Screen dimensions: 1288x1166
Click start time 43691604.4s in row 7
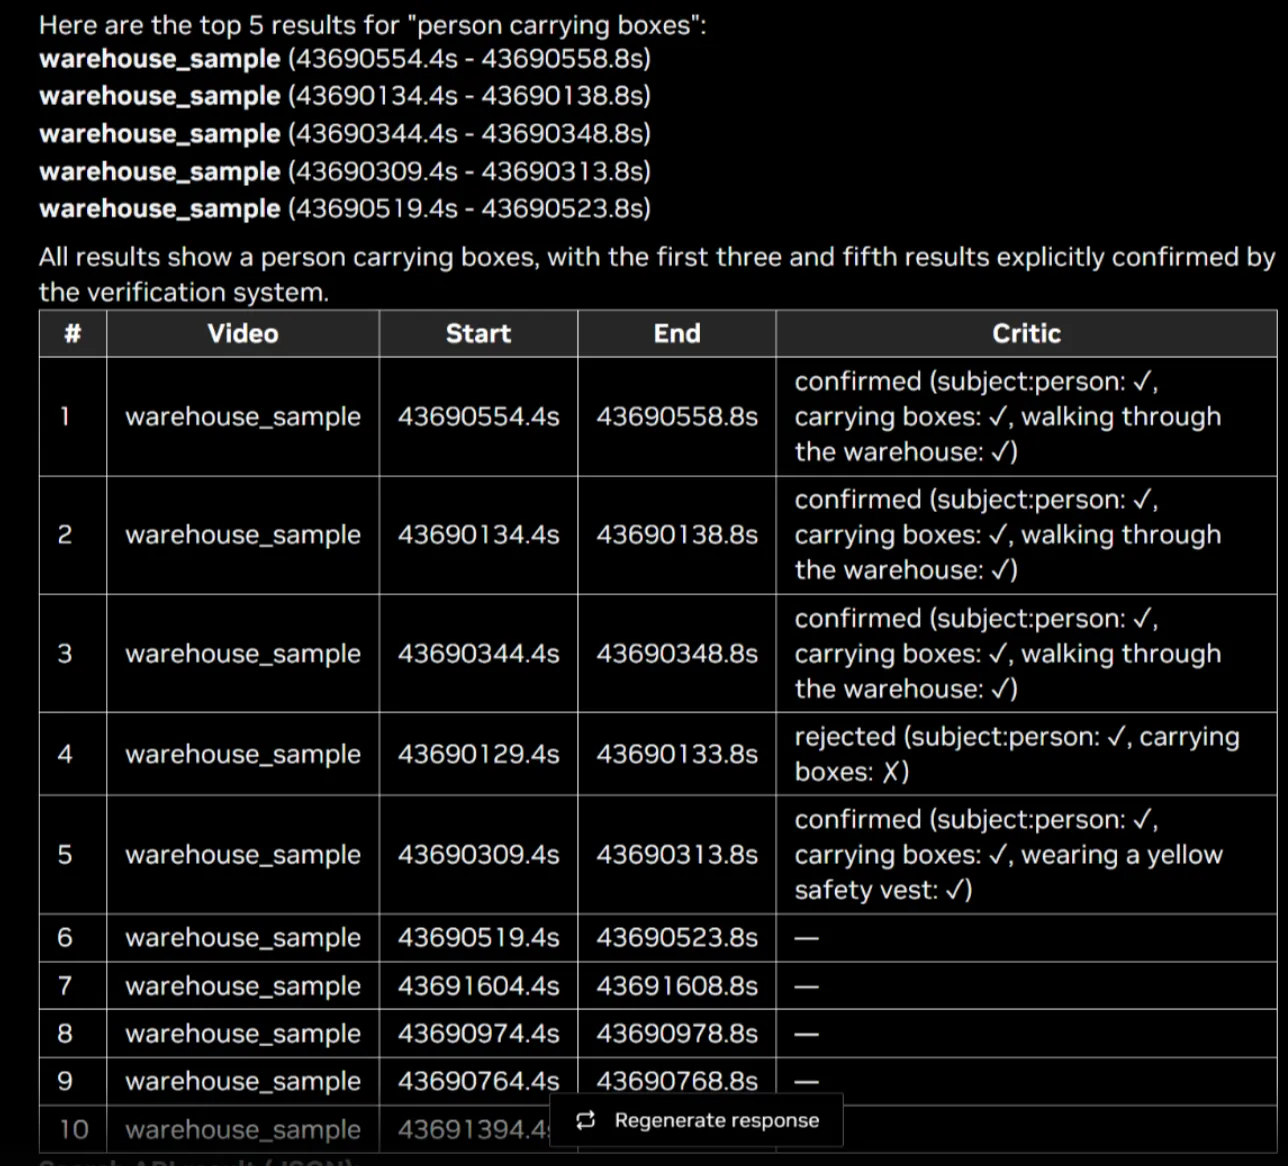click(x=478, y=986)
